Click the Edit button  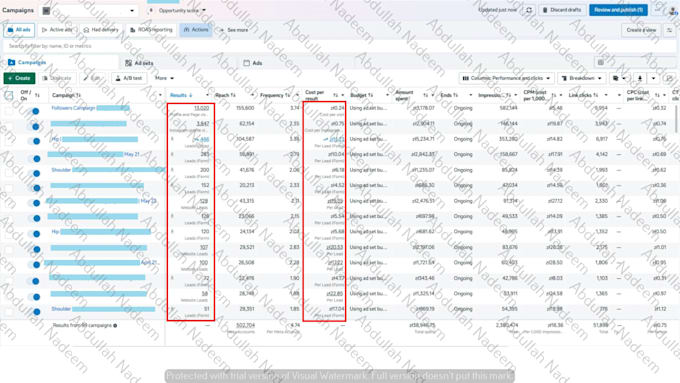coord(92,78)
